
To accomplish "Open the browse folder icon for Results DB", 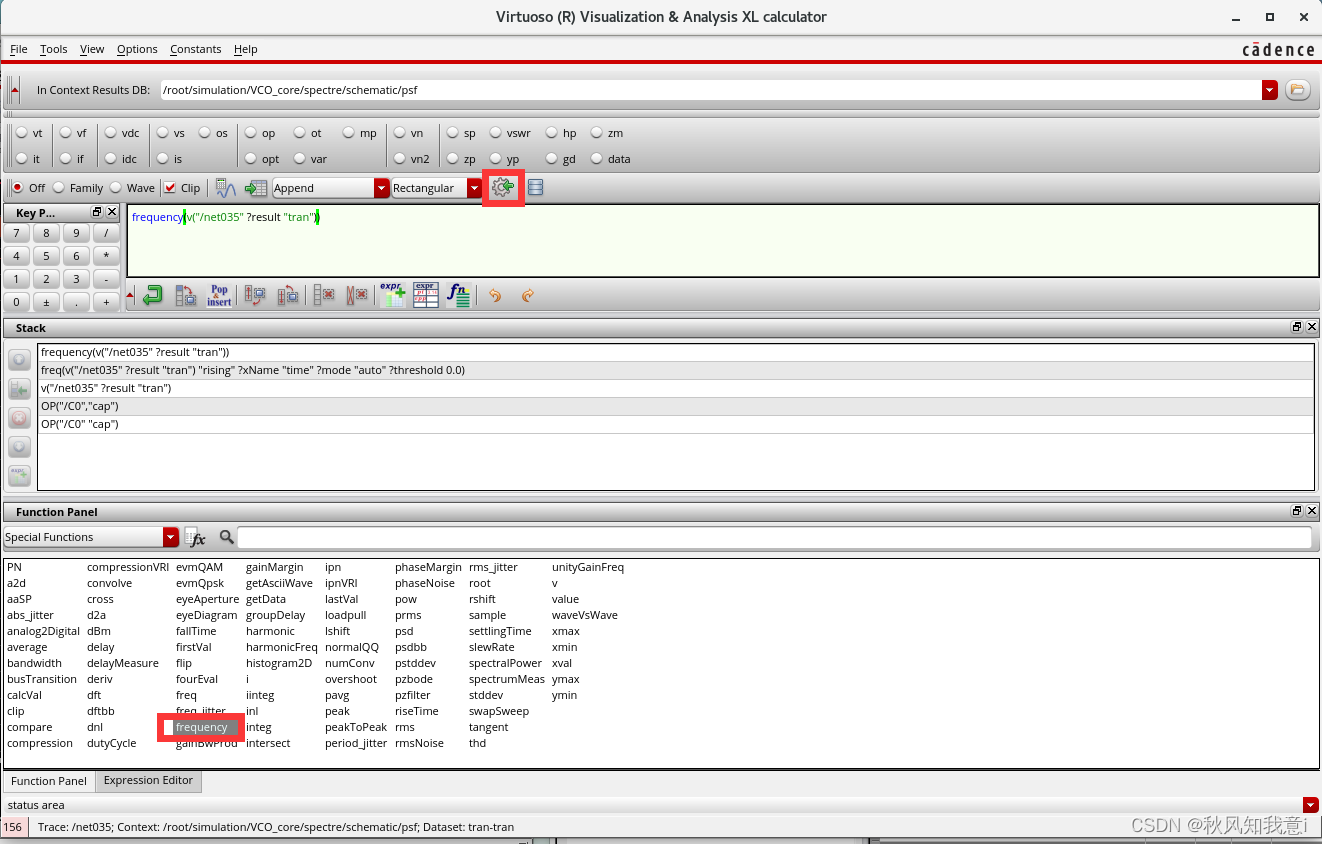I will [1297, 90].
